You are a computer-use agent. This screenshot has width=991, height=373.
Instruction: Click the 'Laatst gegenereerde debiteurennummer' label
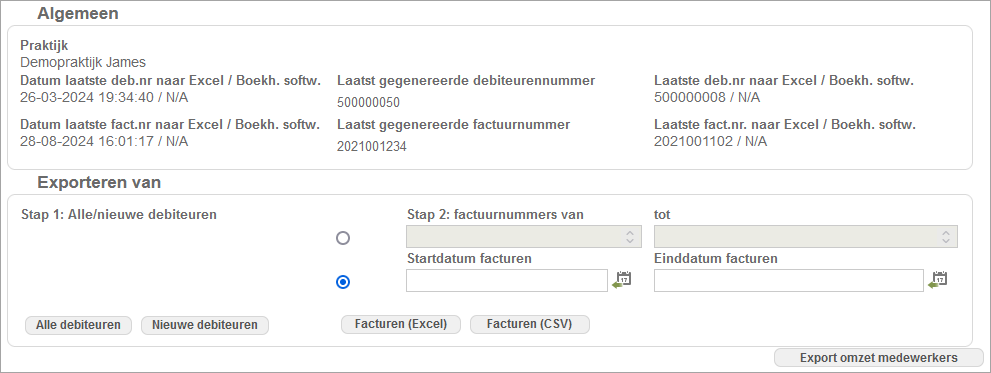466,80
